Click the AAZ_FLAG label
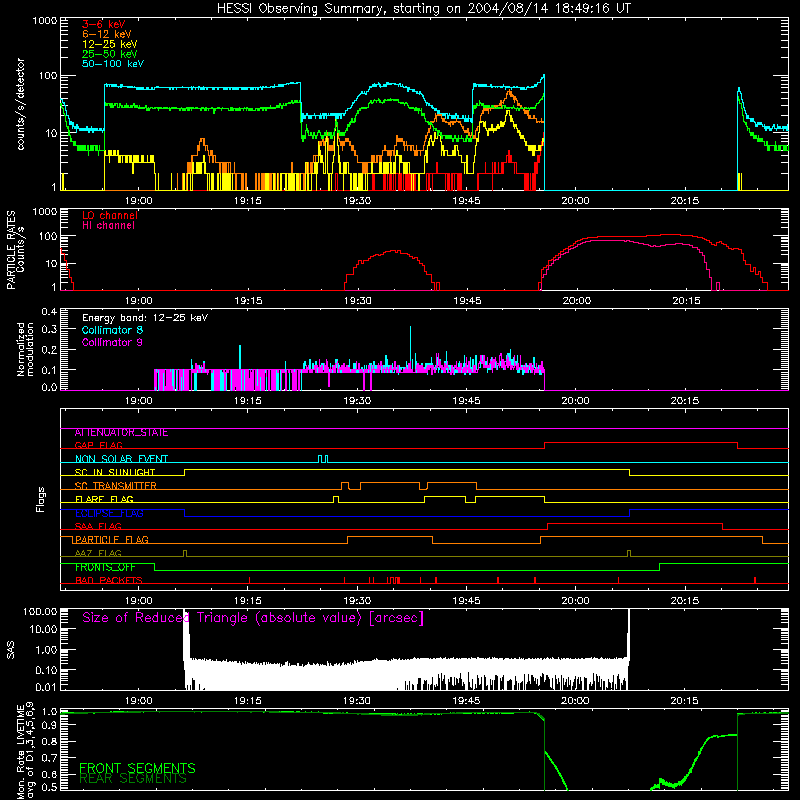This screenshot has width=800, height=800. (98, 554)
